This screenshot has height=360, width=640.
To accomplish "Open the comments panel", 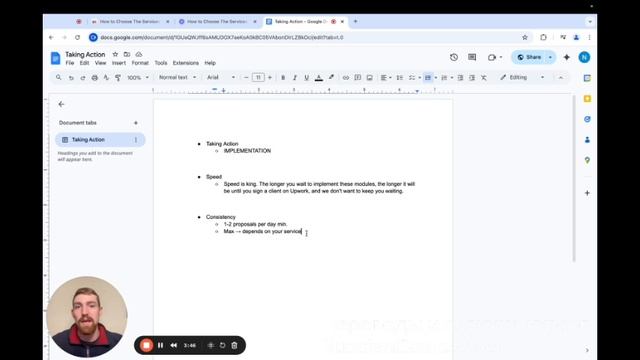I will coord(472,58).
